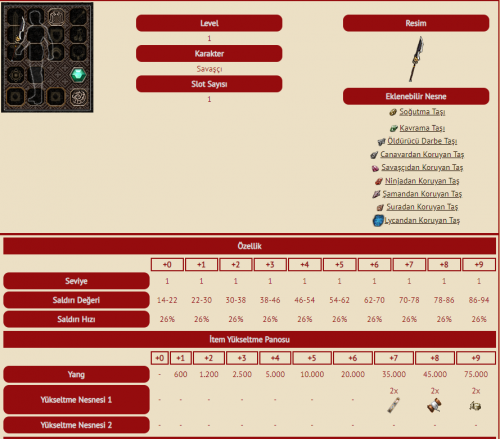
Task: Click Yang cost 600
Action: pos(180,374)
